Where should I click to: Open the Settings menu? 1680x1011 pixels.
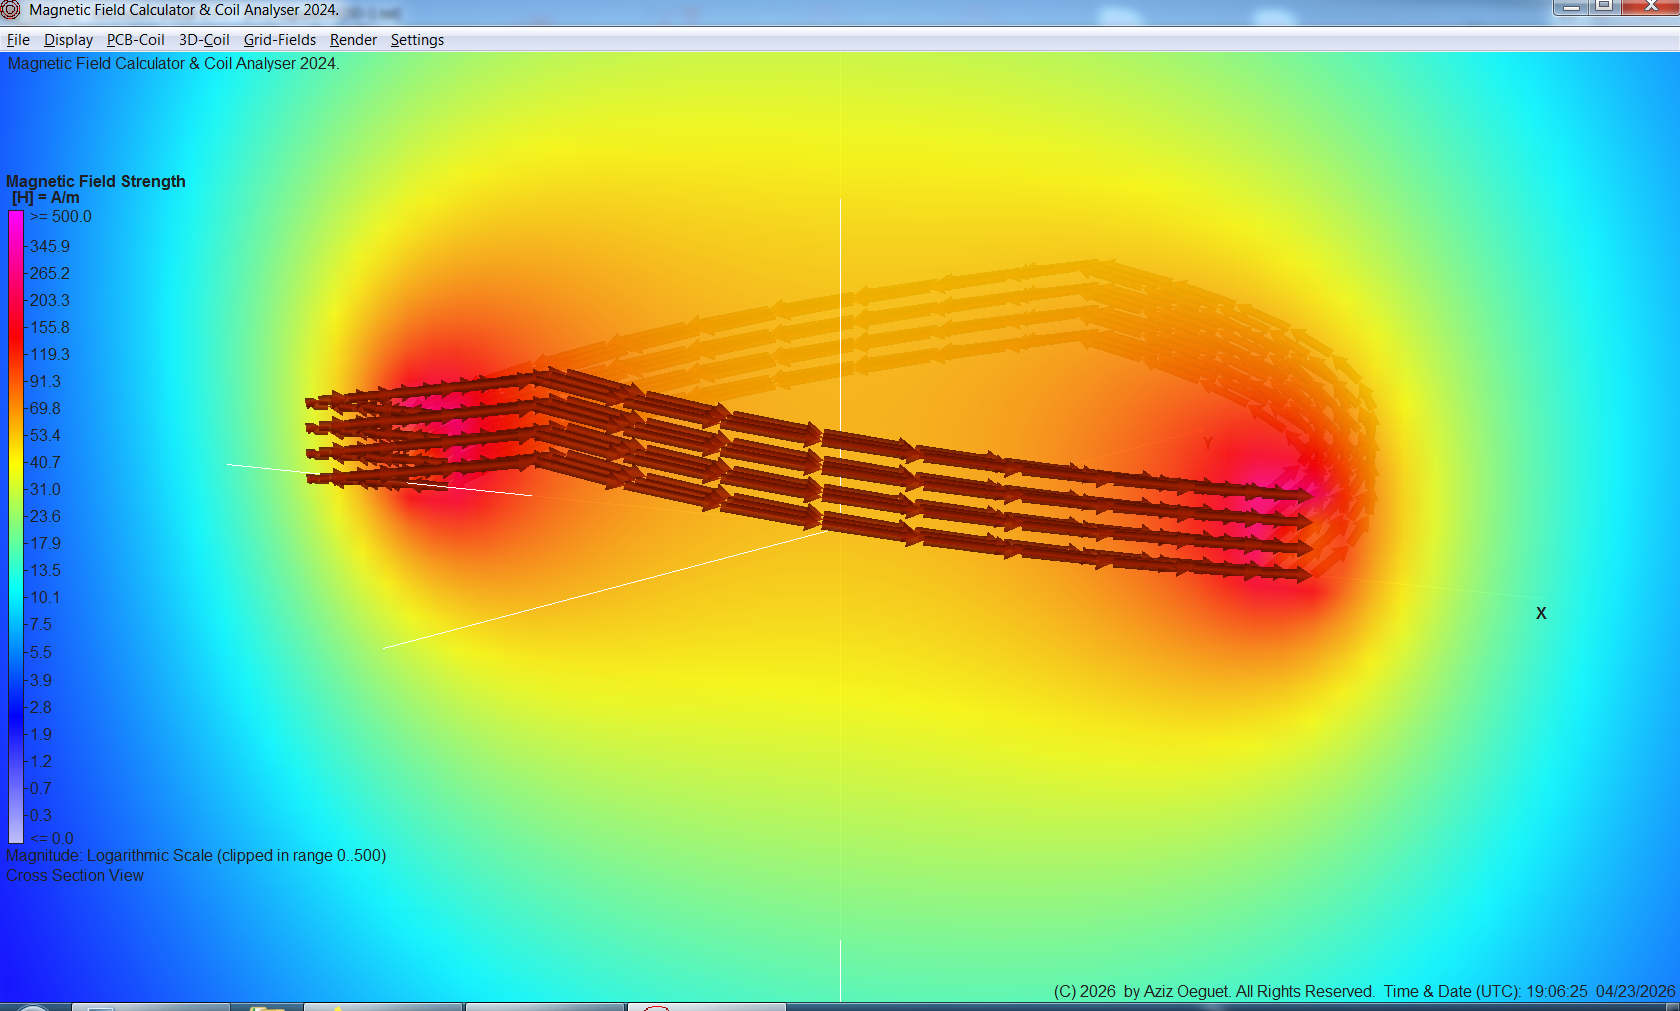(x=417, y=40)
